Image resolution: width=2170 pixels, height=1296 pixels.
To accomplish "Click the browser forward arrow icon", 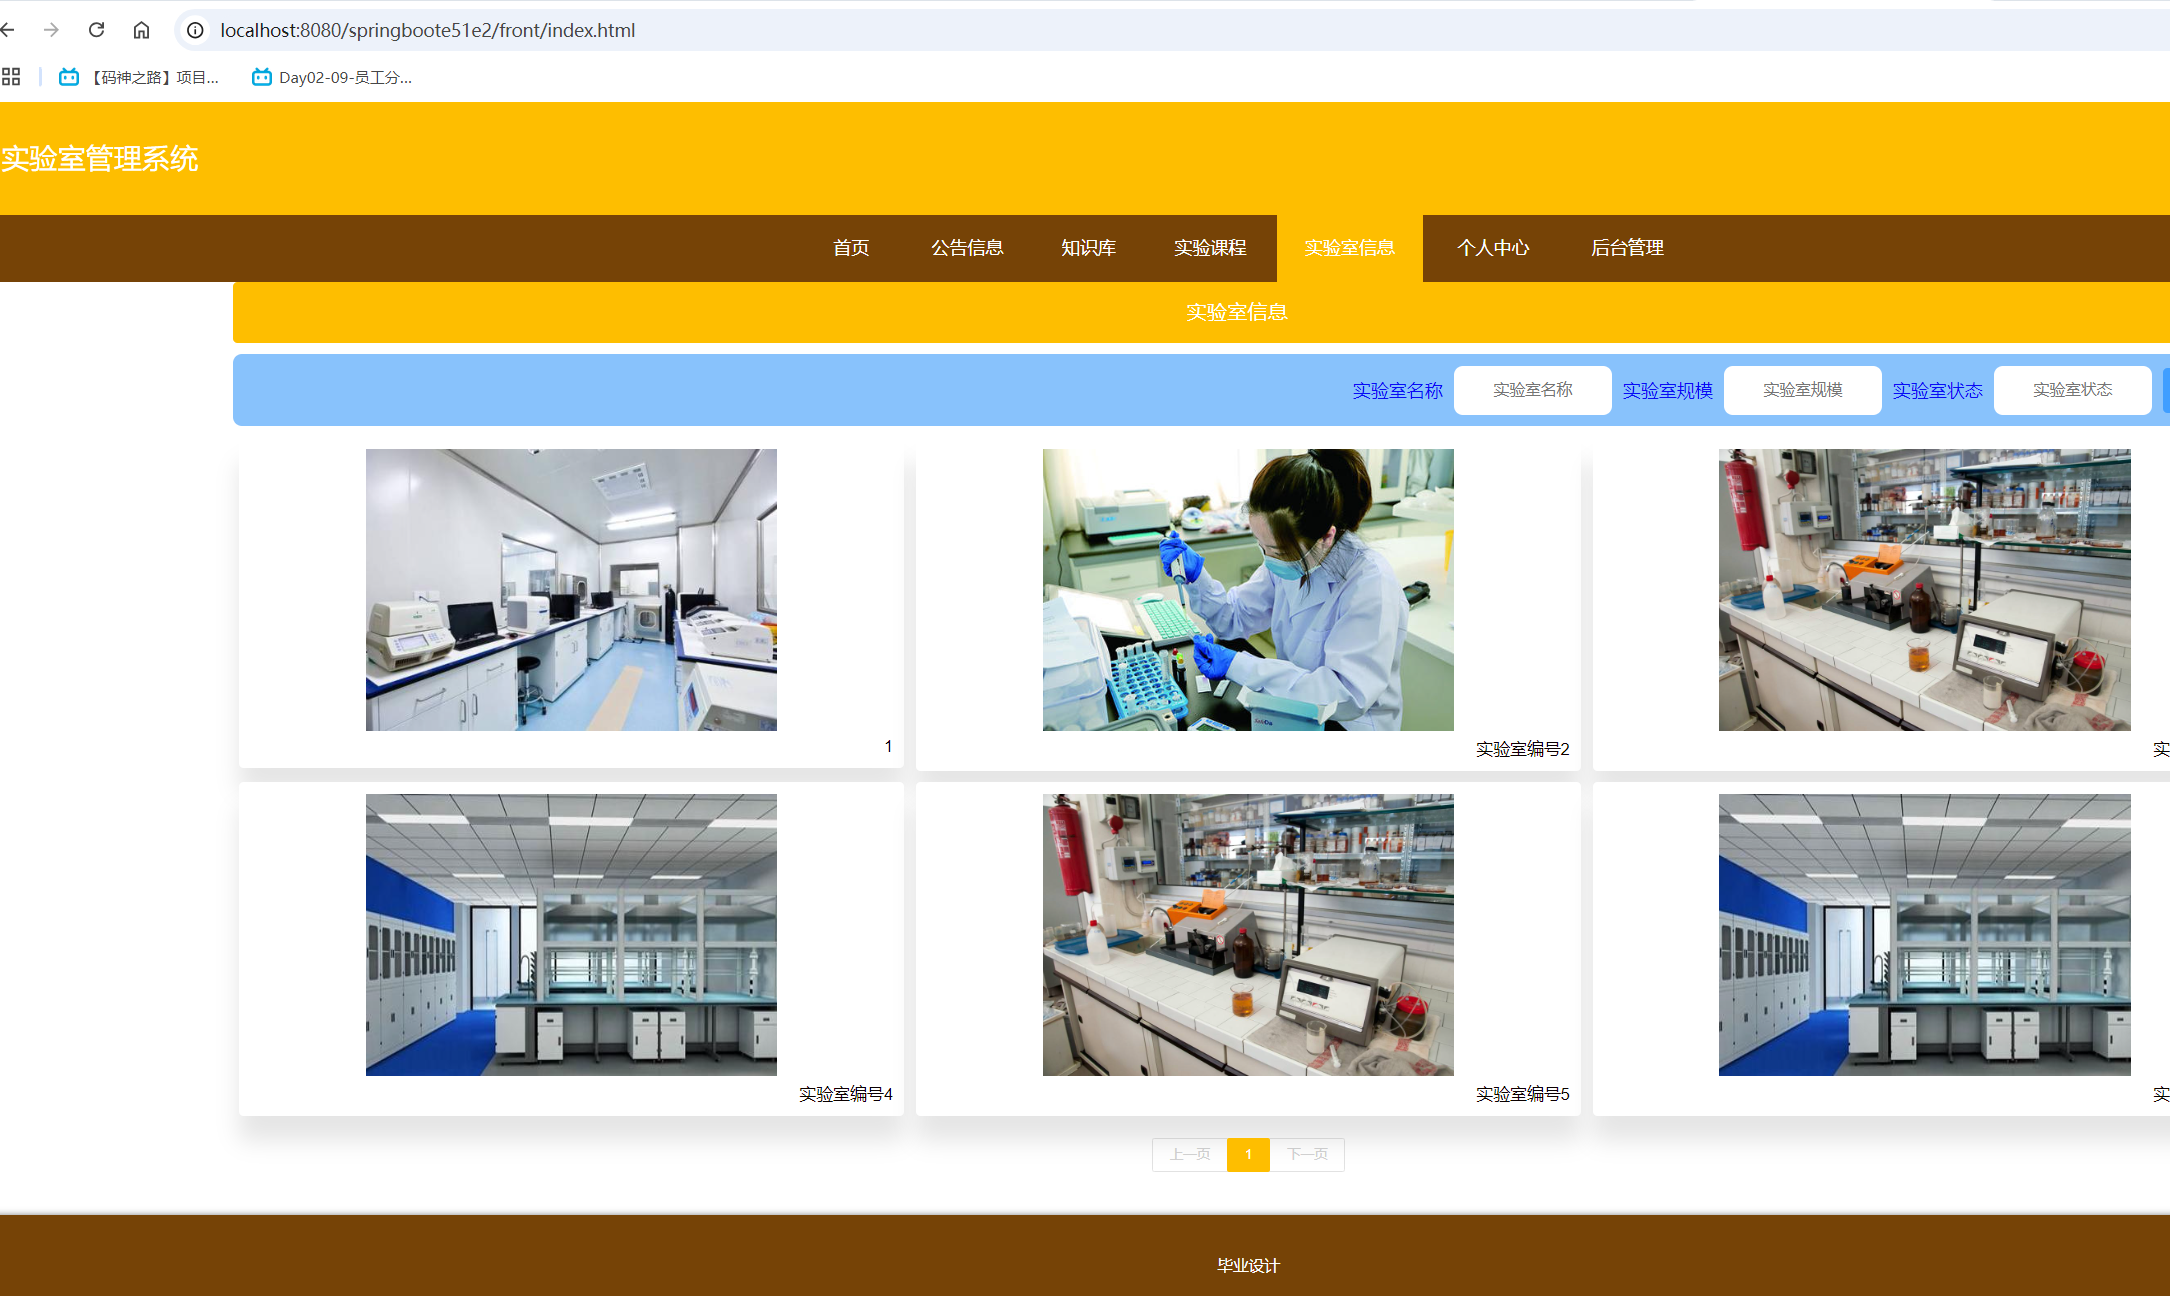I will click(51, 30).
